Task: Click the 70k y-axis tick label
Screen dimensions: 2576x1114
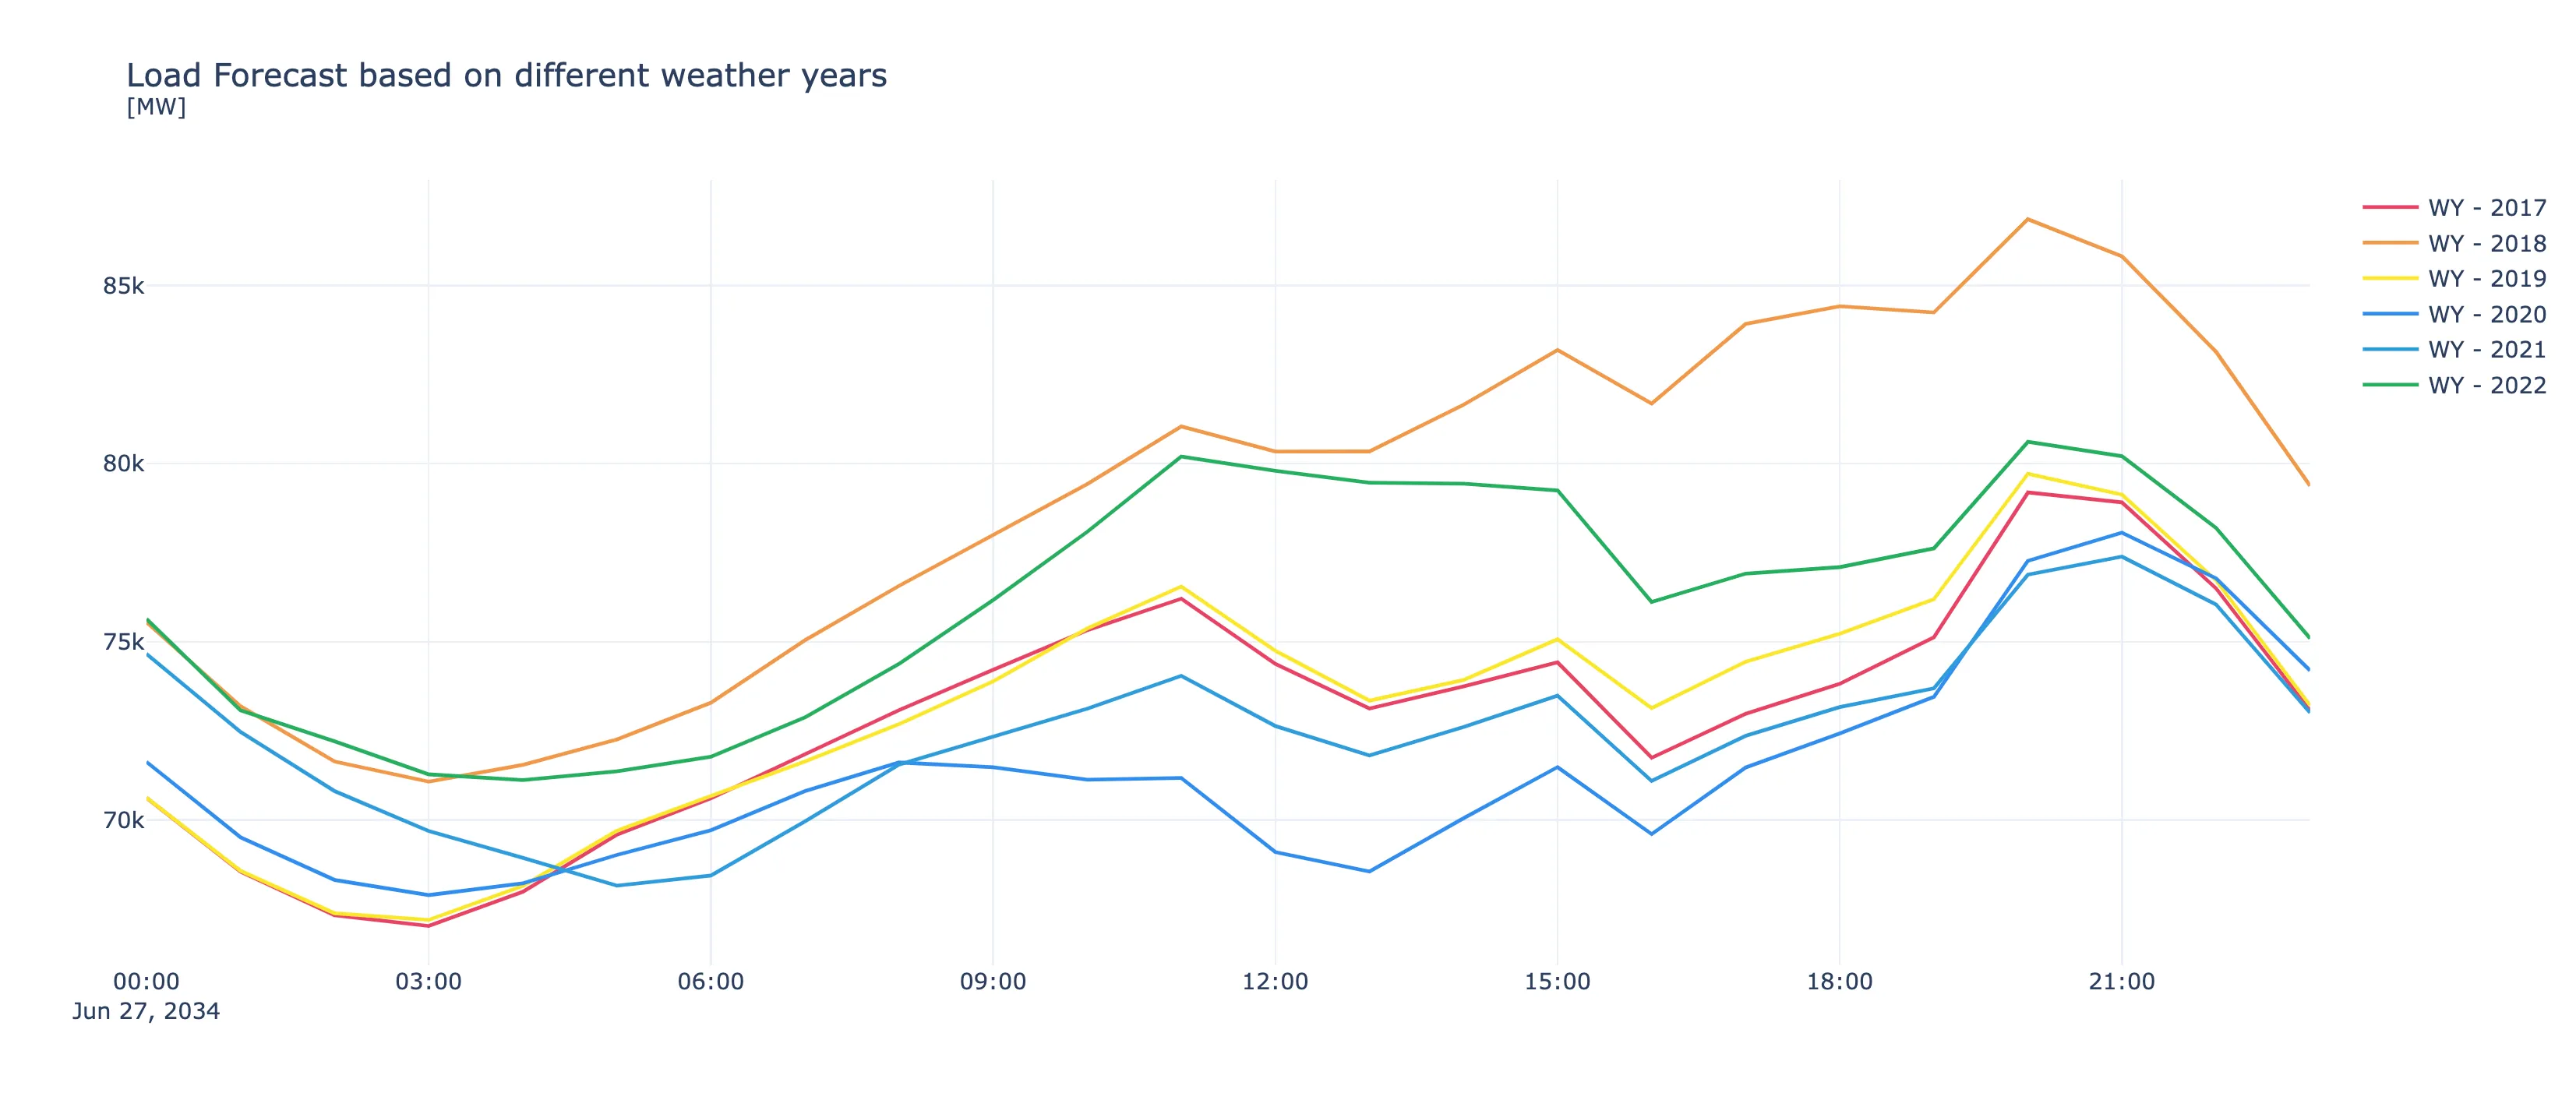Action: click(123, 821)
